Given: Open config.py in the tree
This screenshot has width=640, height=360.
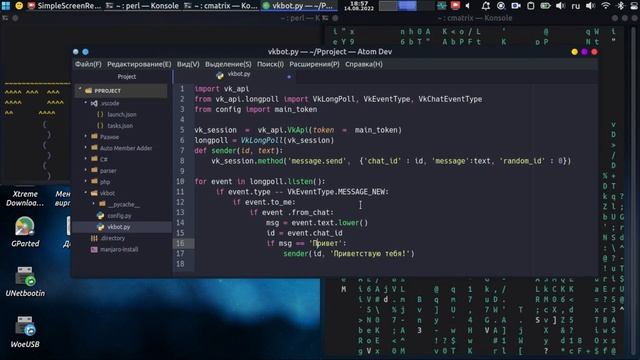Looking at the screenshot, I should 119,216.
